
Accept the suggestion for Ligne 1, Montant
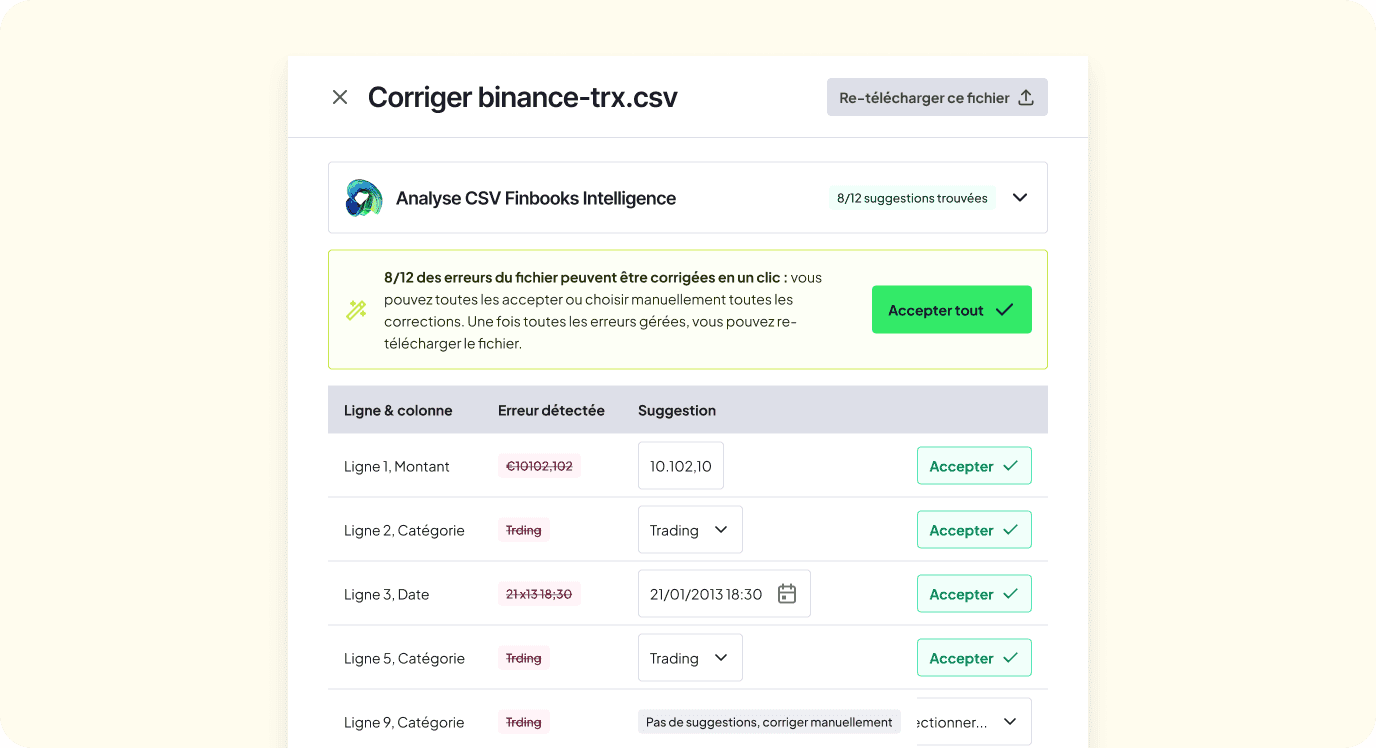pos(974,466)
